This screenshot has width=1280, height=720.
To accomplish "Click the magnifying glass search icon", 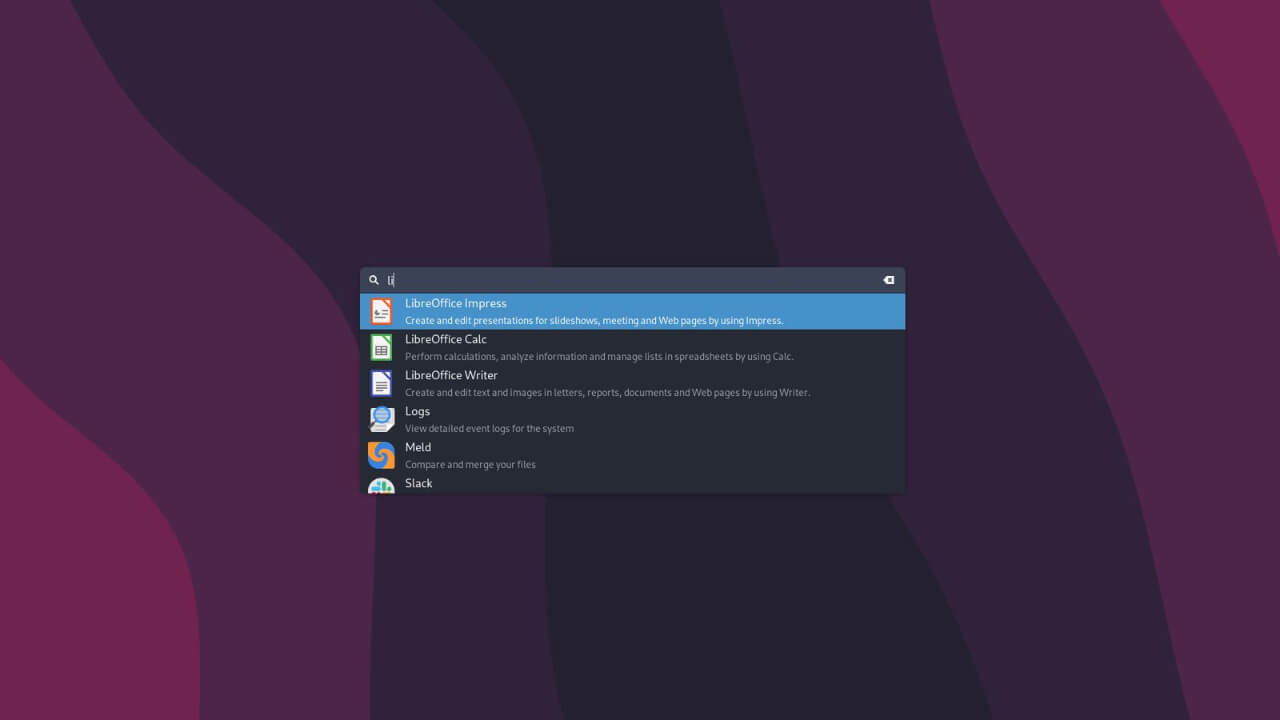I will 374,280.
